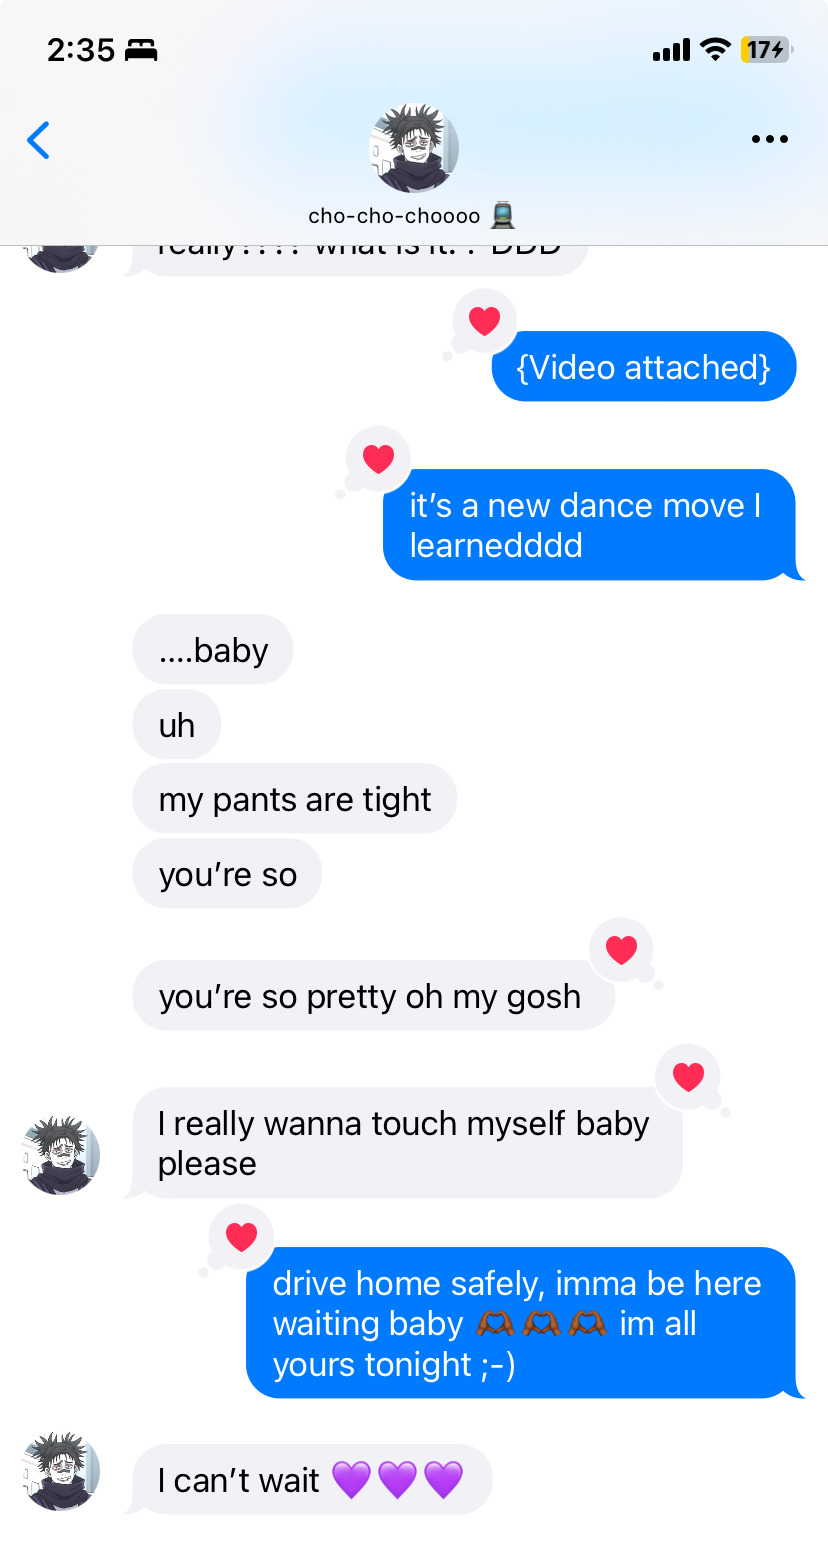Screen dimensions: 828x1560
Task: Tap the blue back chevron
Action: coord(38,140)
